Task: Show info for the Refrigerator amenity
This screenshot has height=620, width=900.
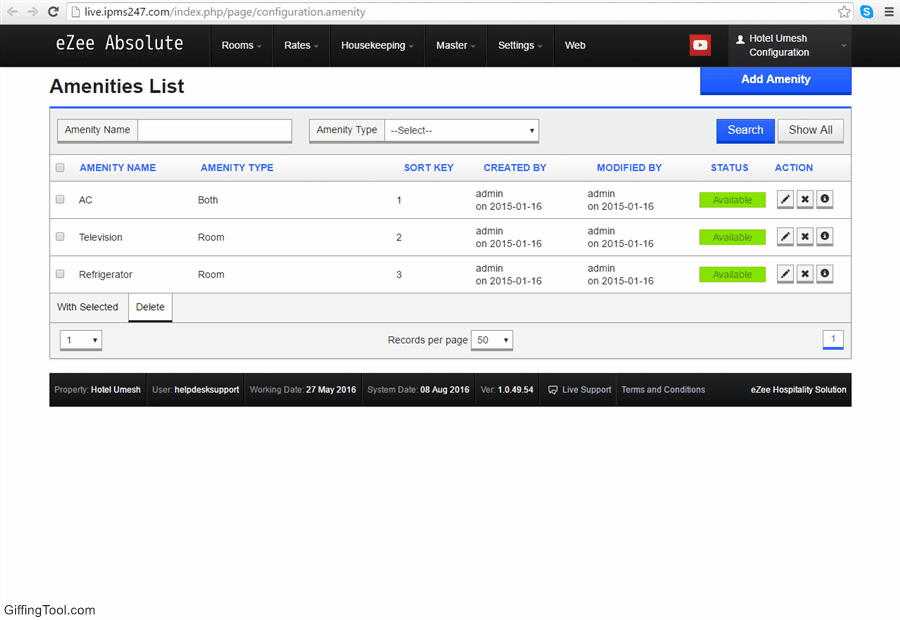Action: (x=824, y=274)
